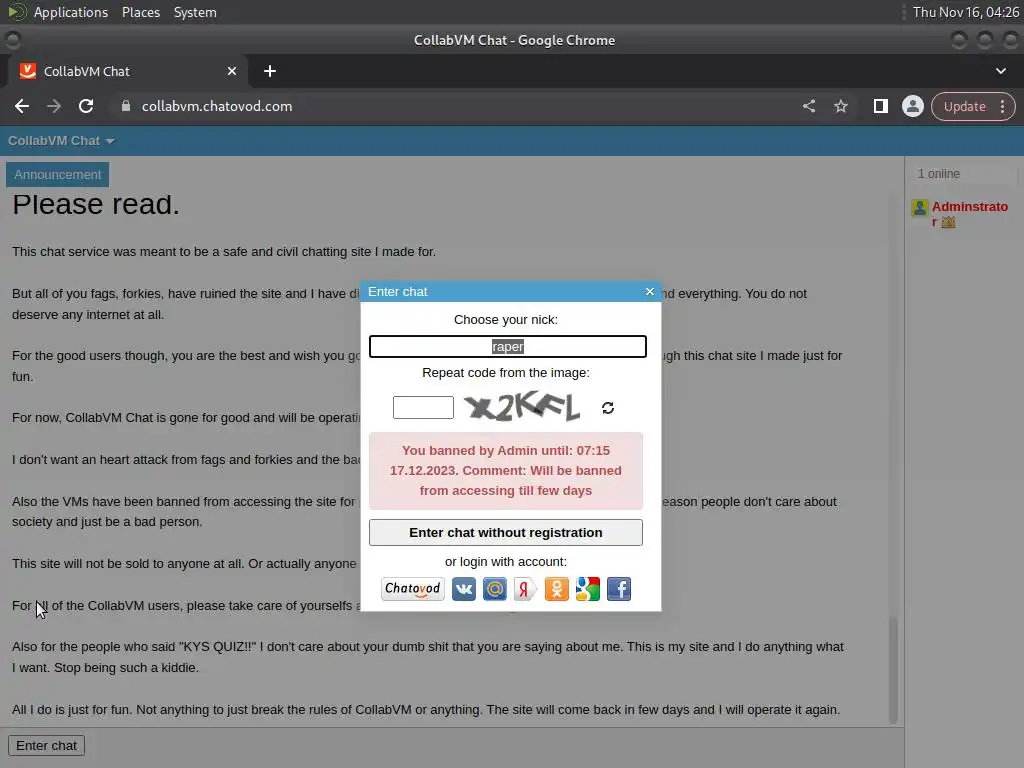Log in with Chatovod account
Image resolution: width=1024 pixels, height=768 pixels.
coord(413,589)
